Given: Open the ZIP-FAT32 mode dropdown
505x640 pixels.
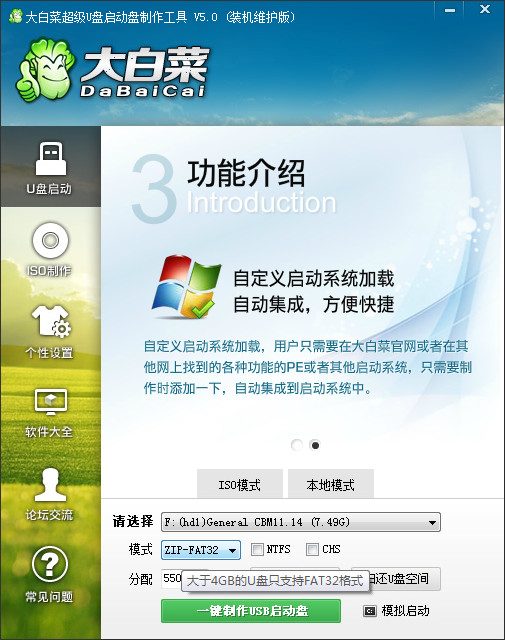Looking at the screenshot, I should 201,550.
